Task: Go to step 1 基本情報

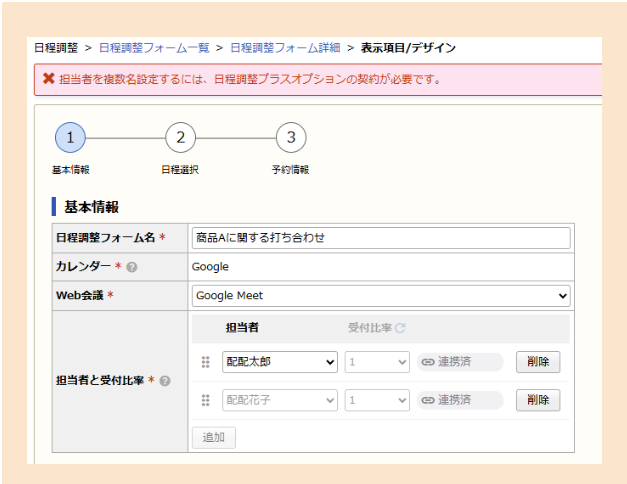Action: point(70,137)
